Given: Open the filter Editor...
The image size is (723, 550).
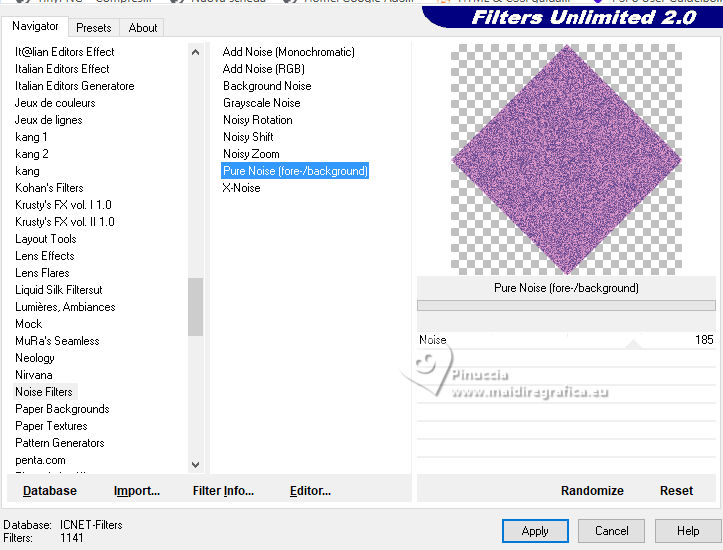Looking at the screenshot, I should pos(310,491).
